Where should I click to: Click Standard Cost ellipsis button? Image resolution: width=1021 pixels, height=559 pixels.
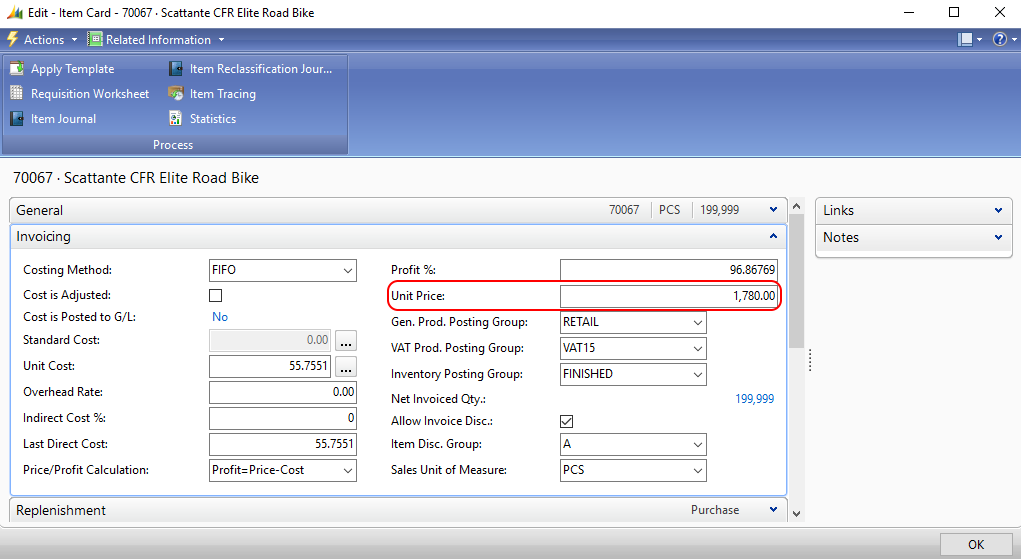pos(346,340)
